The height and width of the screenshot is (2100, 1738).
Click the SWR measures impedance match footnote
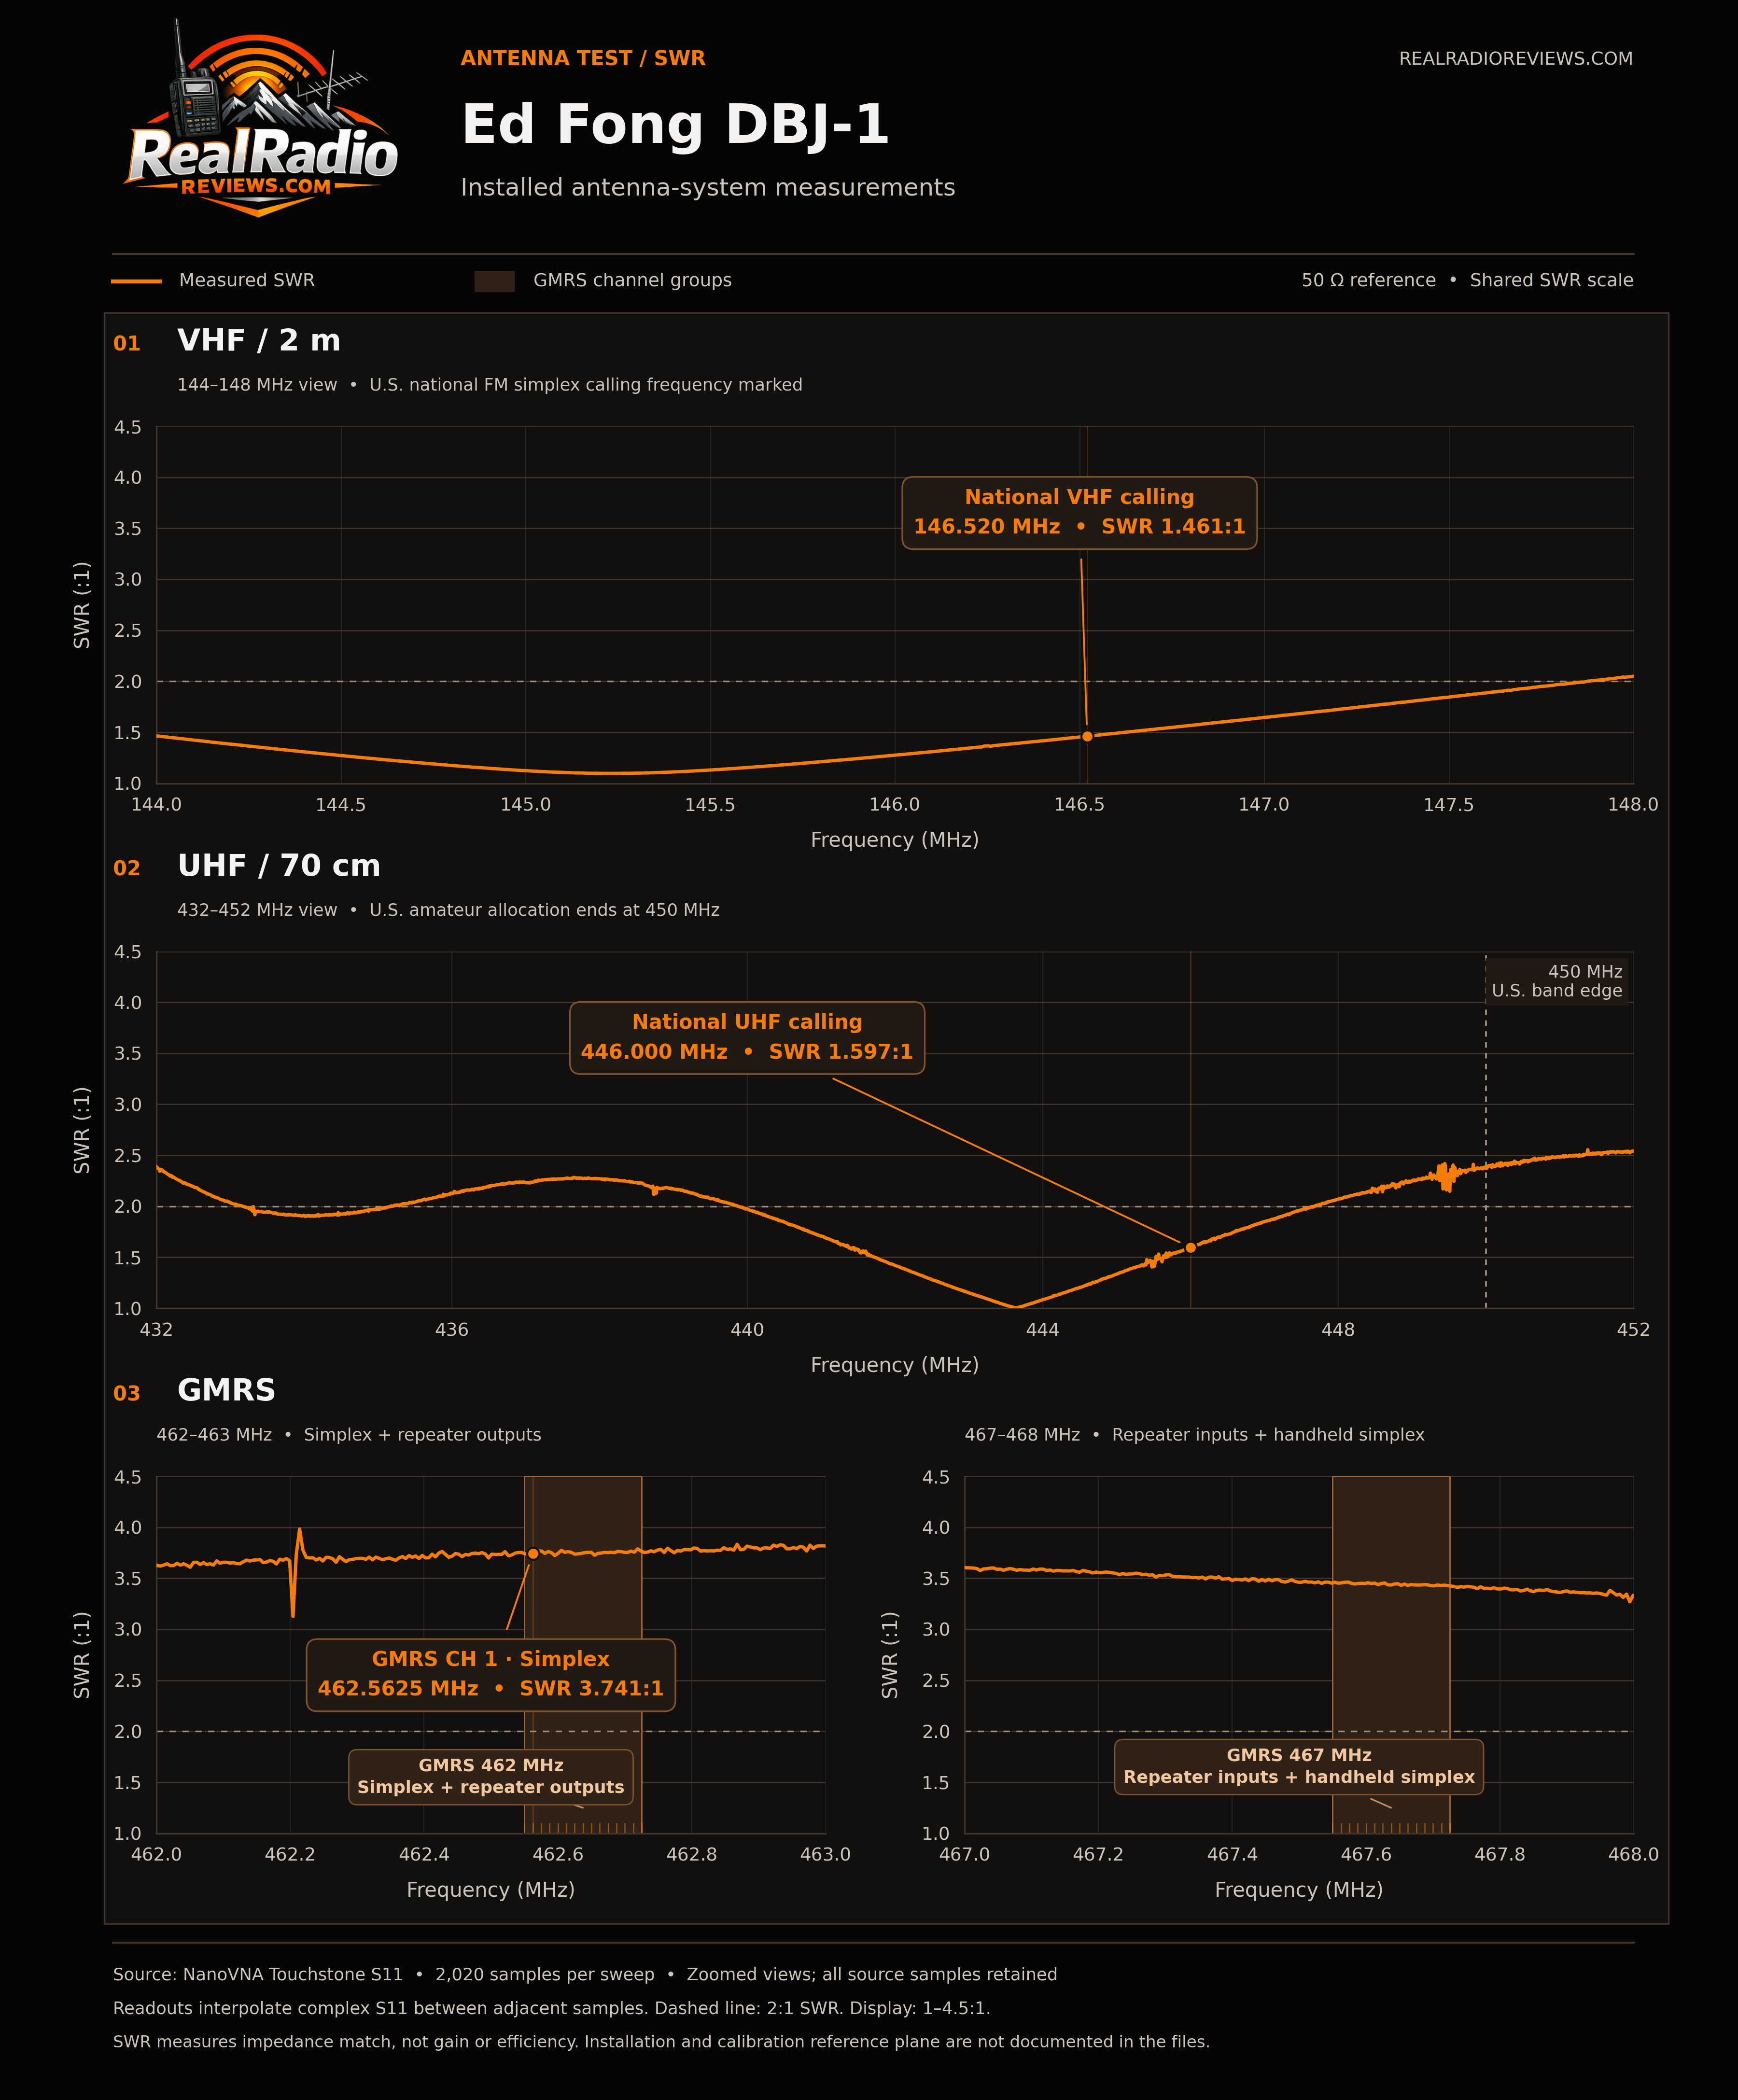point(661,2042)
